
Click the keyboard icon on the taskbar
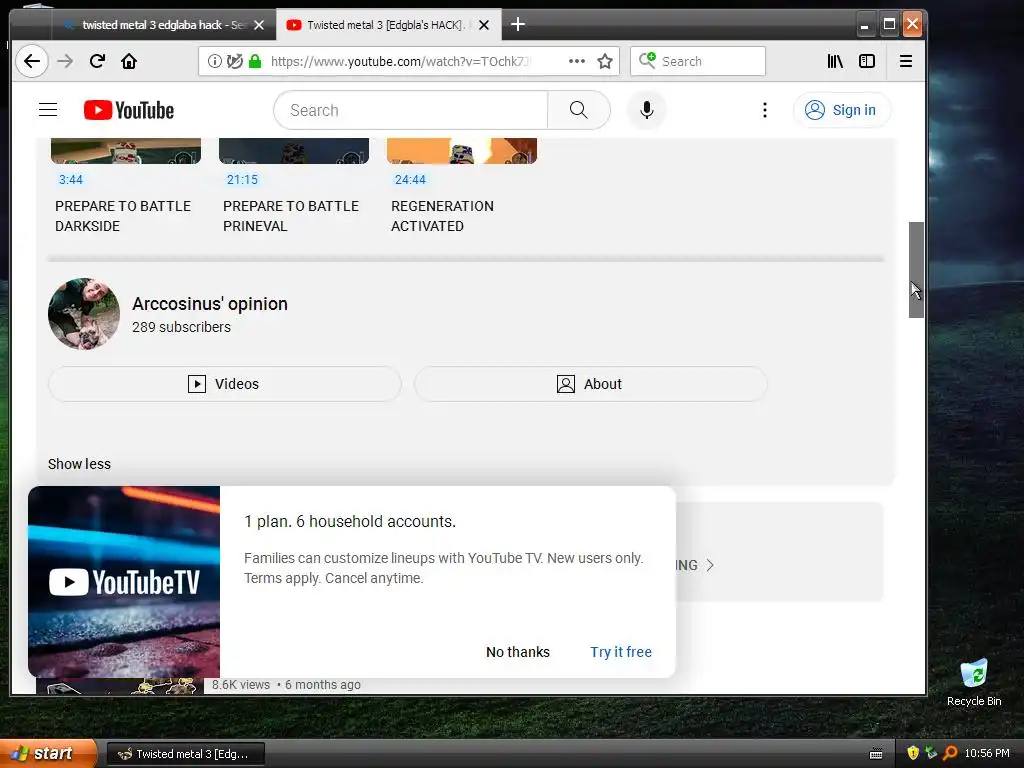(876, 754)
